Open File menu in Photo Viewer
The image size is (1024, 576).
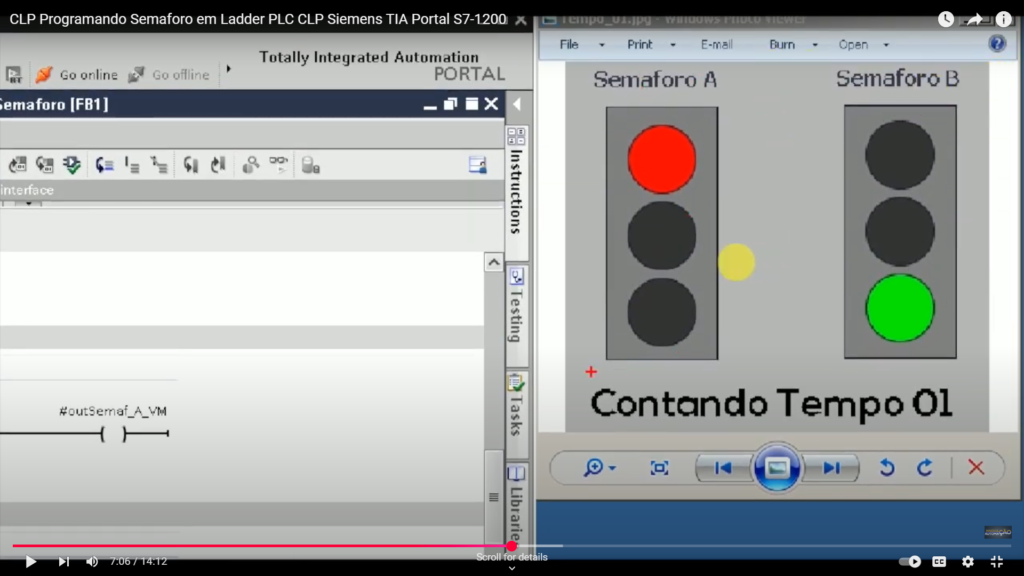coord(569,44)
